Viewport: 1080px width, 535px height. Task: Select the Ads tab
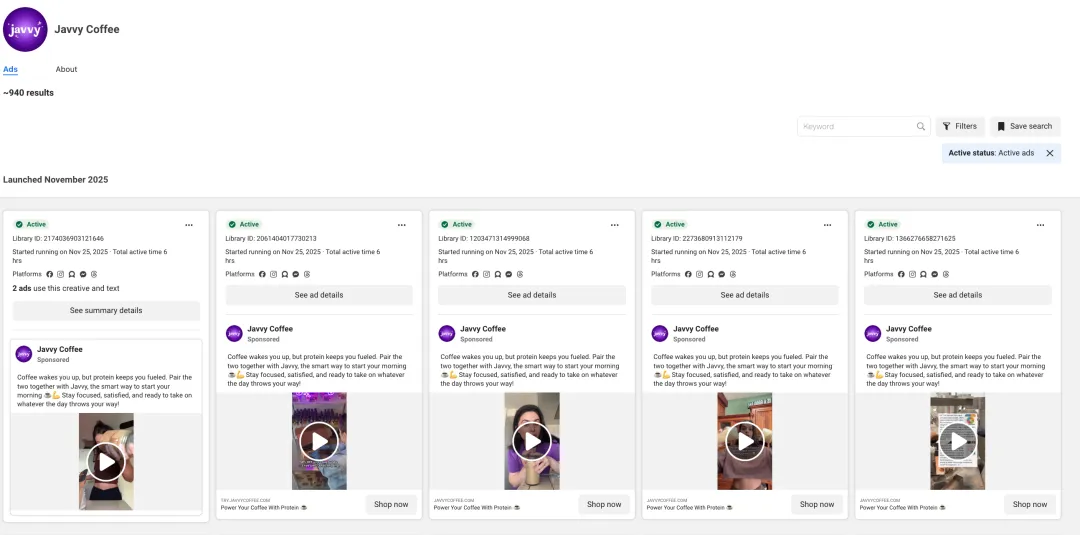click(10, 70)
